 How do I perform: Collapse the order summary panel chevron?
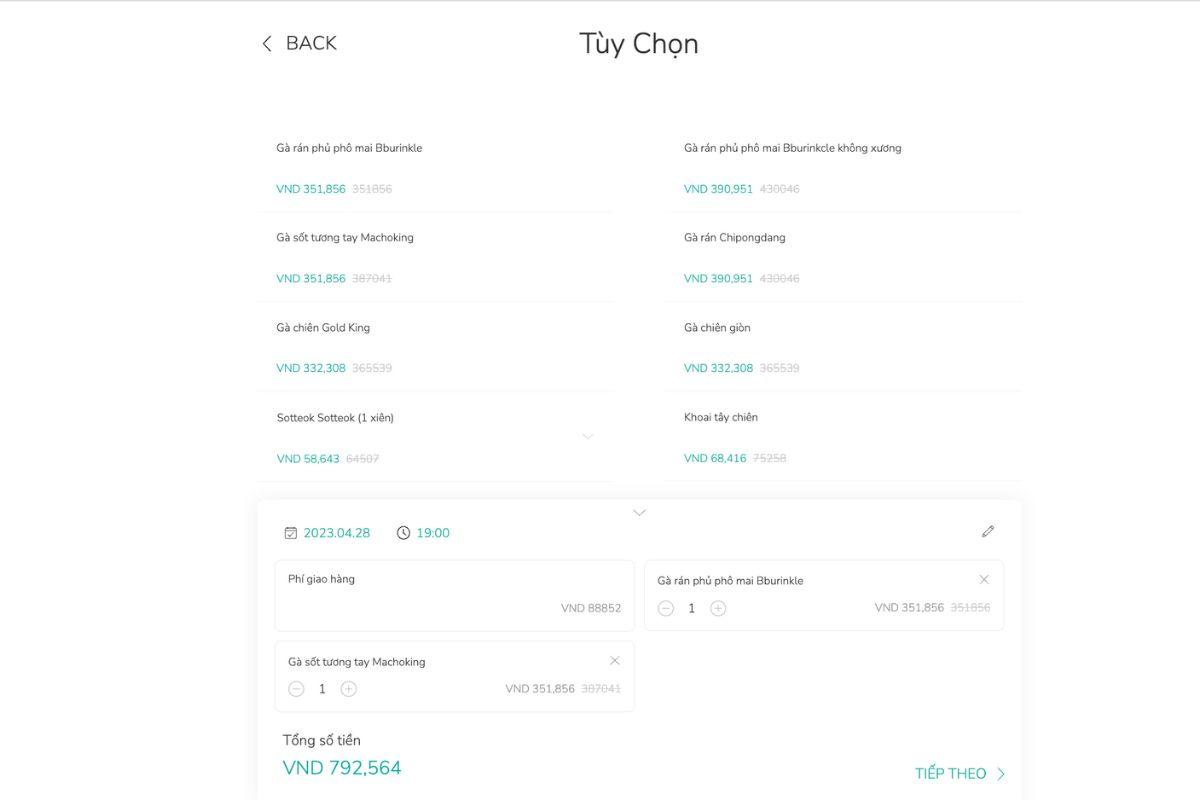(640, 513)
